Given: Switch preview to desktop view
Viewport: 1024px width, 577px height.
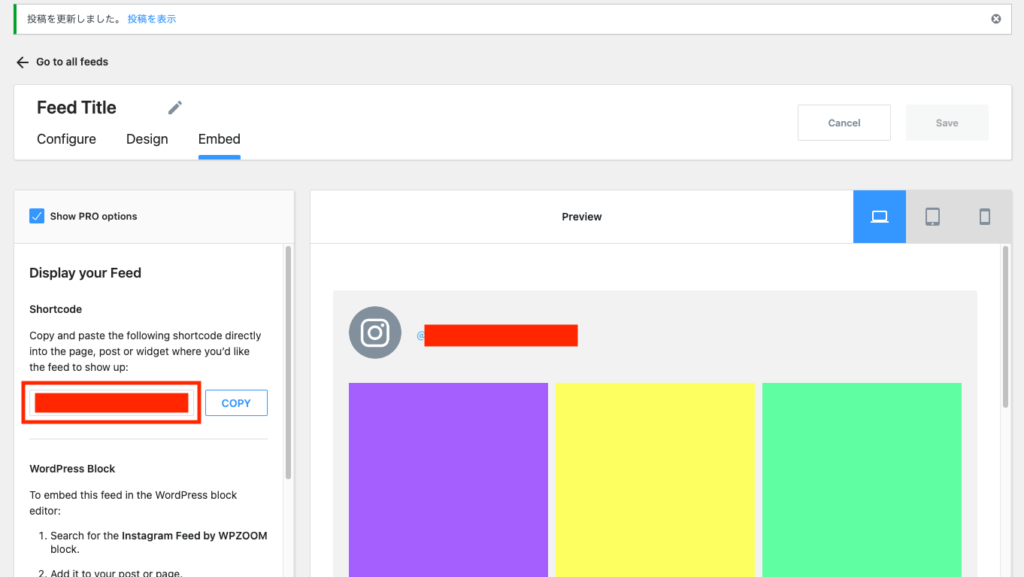Looking at the screenshot, I should pyautogui.click(x=879, y=216).
